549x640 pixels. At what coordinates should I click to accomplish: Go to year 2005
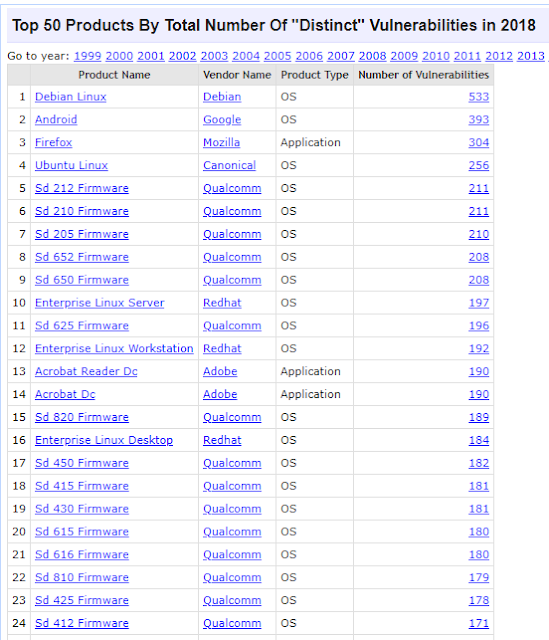[x=278, y=56]
